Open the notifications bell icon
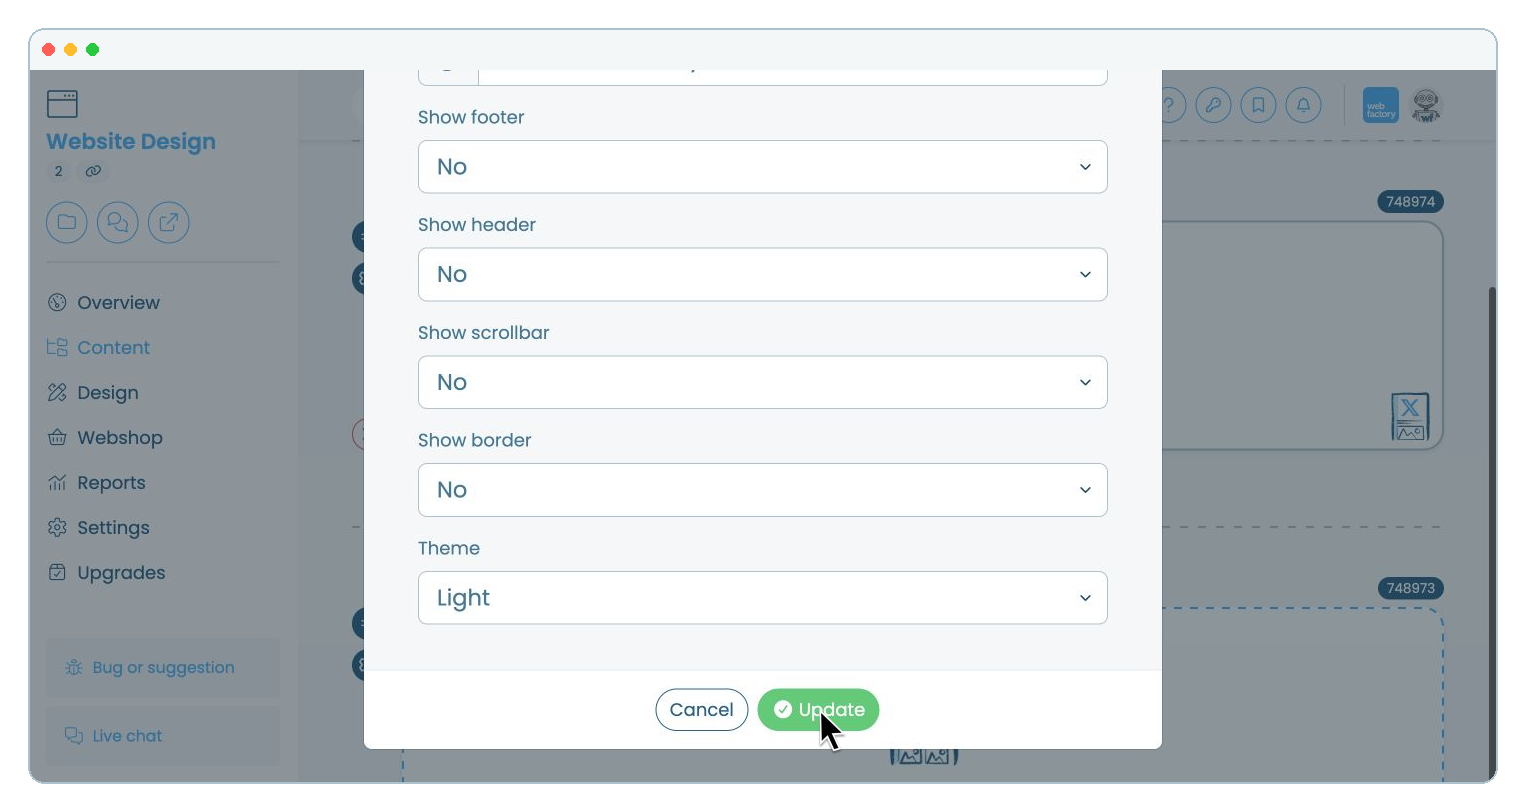Viewport: 1526px width, 812px height. click(1303, 105)
